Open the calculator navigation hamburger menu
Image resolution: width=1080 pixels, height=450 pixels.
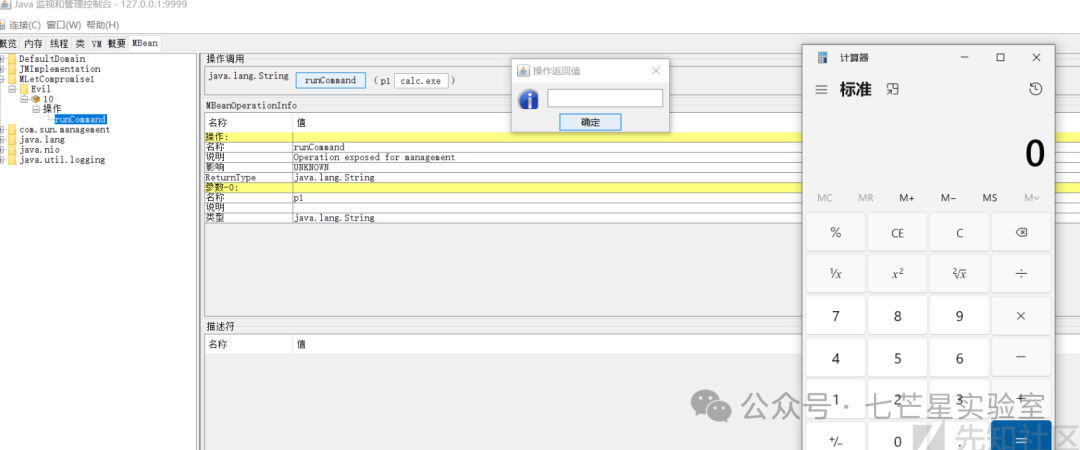tap(821, 90)
